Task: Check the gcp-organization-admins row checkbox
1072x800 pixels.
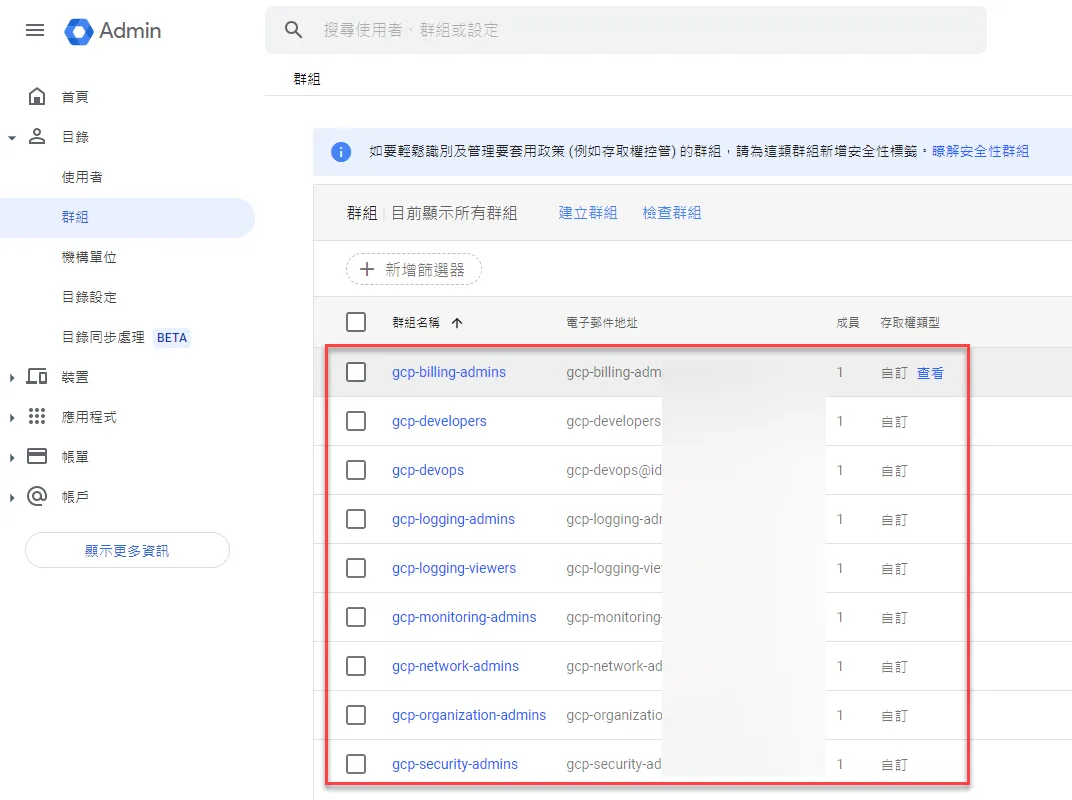Action: (356, 715)
